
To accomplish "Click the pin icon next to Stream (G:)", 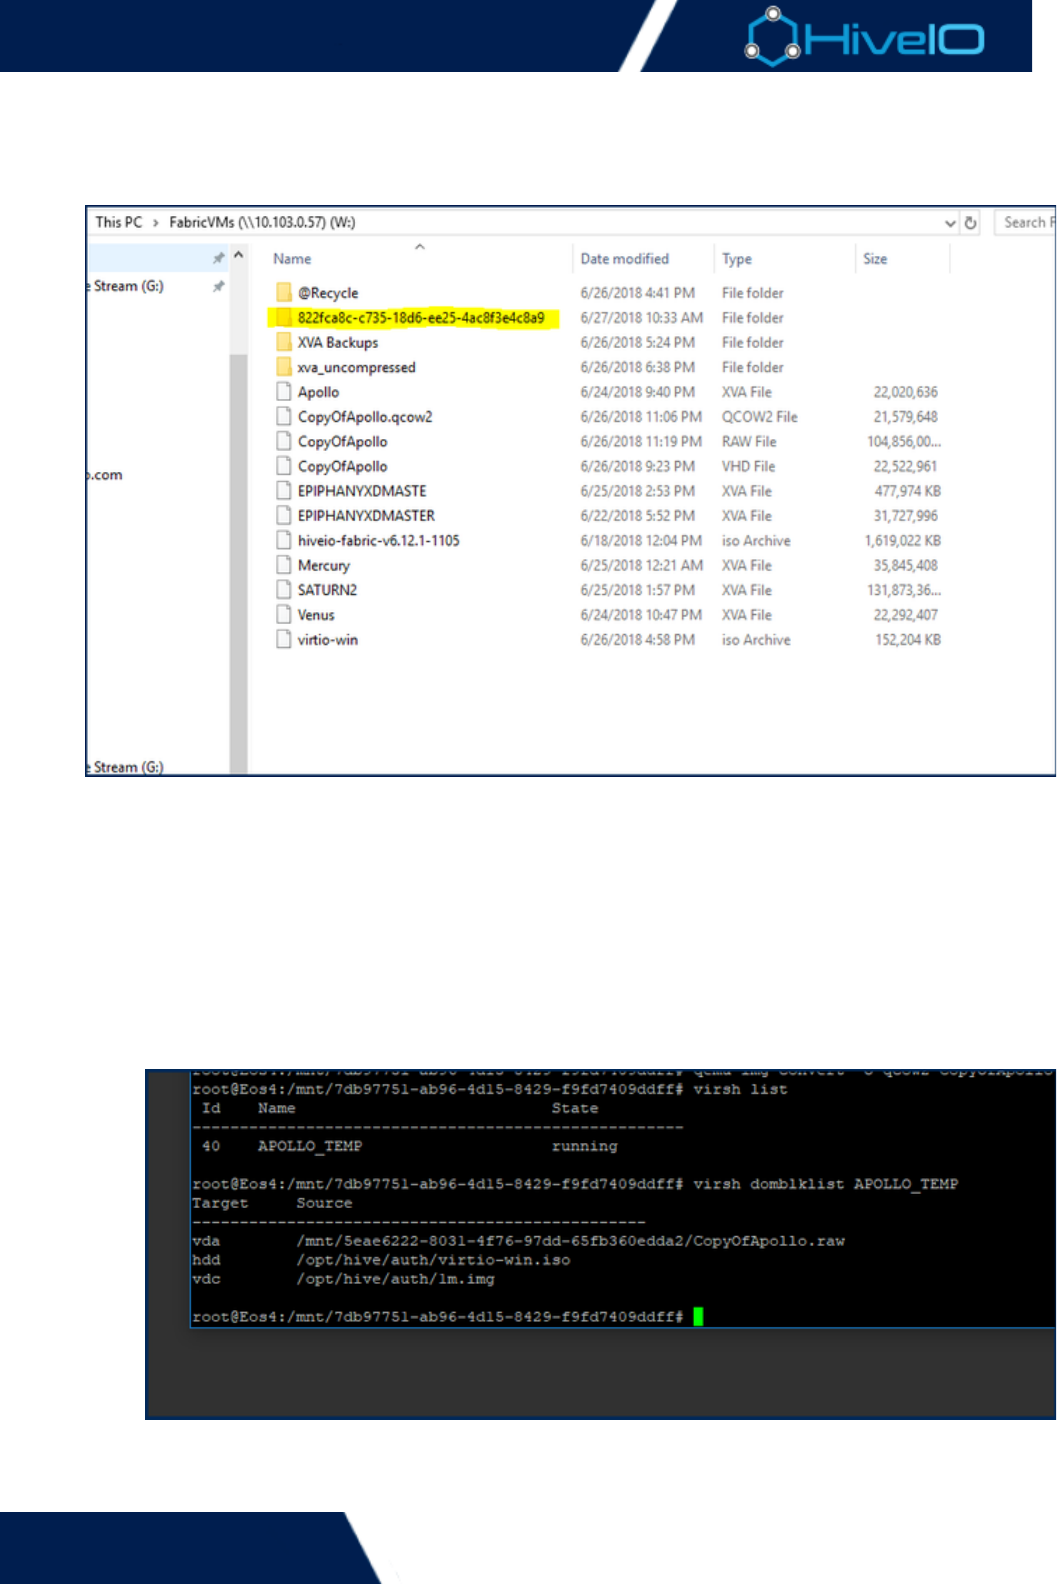I will [x=218, y=286].
